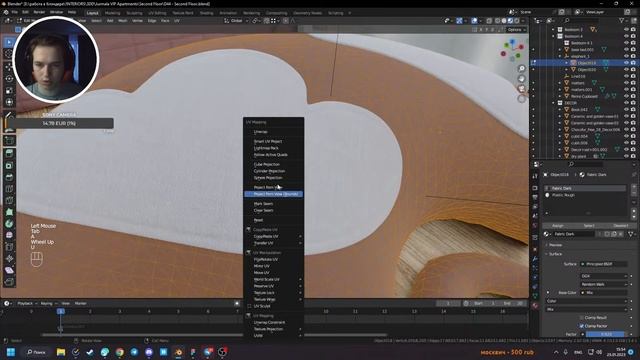Image resolution: width=640 pixels, height=360 pixels.
Task: Open the Windows Start menu
Action: 11,352
